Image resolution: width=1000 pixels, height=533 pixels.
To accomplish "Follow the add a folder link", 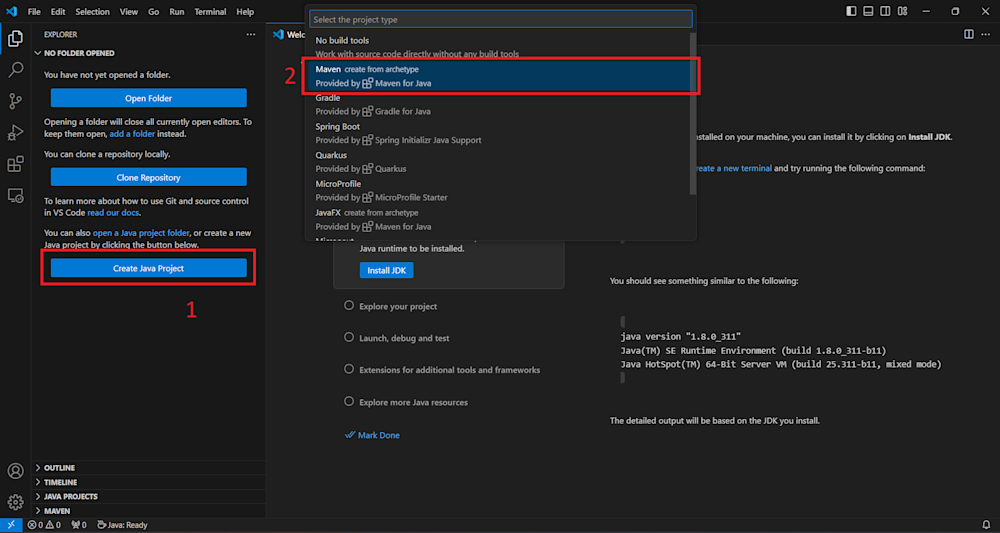I will coord(132,135).
